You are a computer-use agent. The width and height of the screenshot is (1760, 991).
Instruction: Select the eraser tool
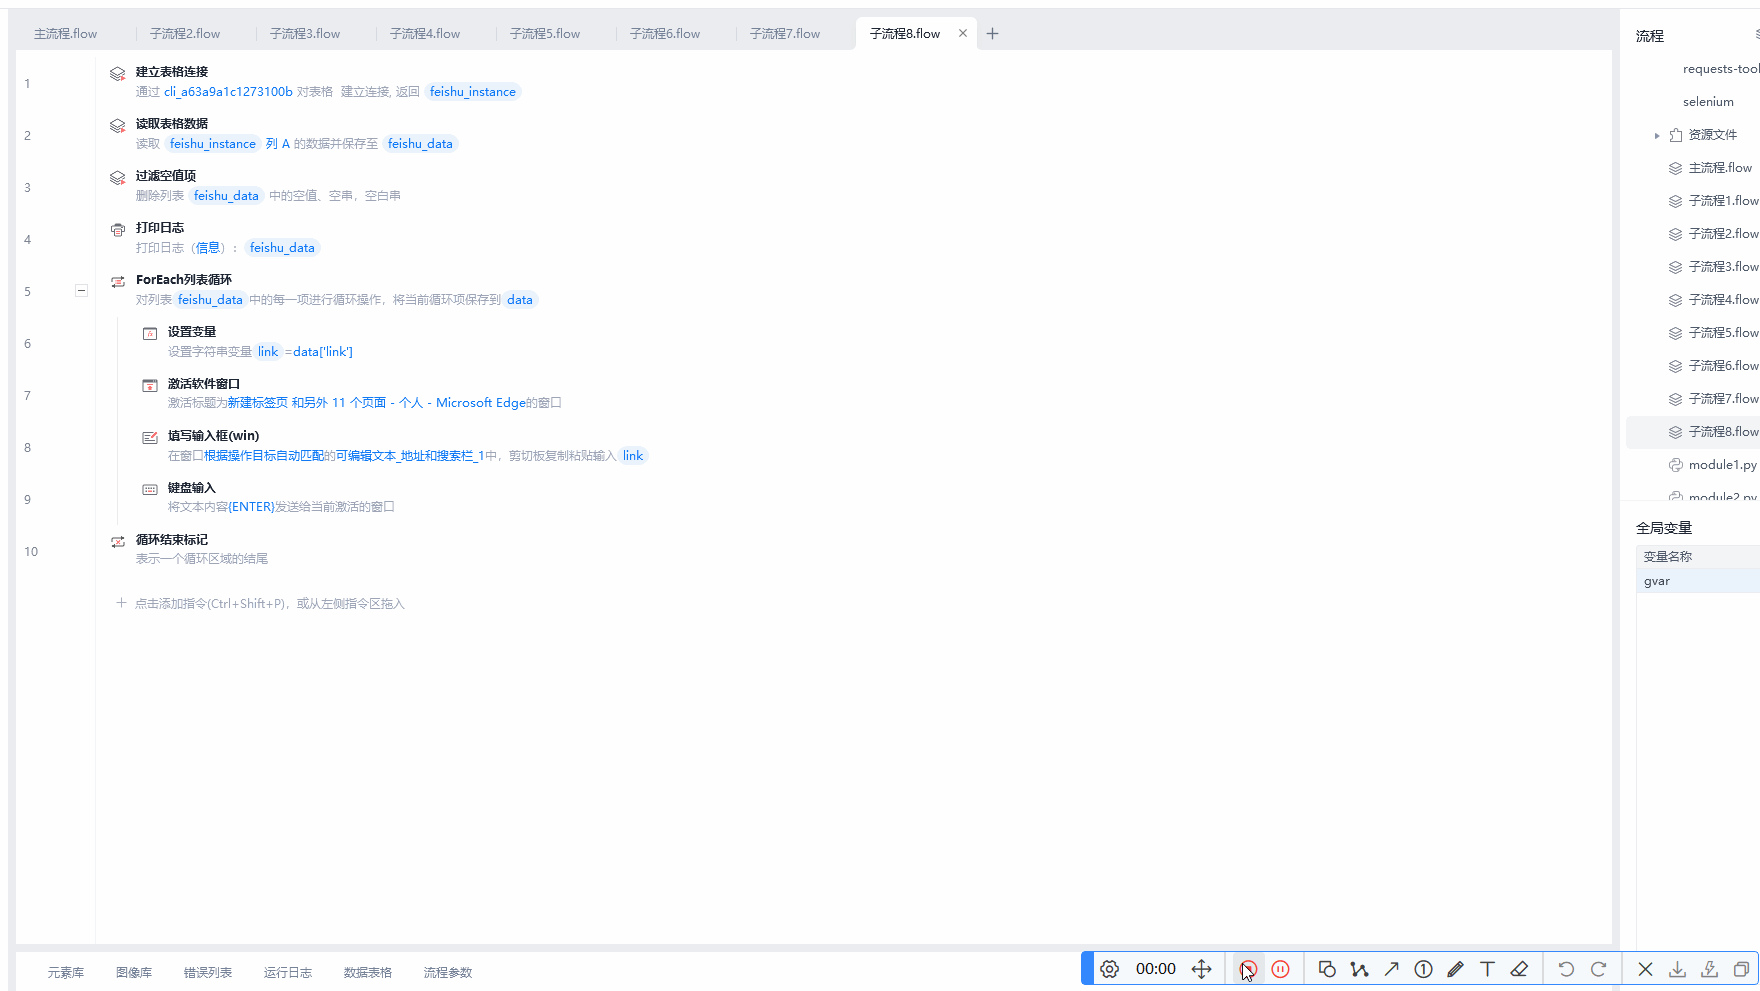pyautogui.click(x=1519, y=969)
